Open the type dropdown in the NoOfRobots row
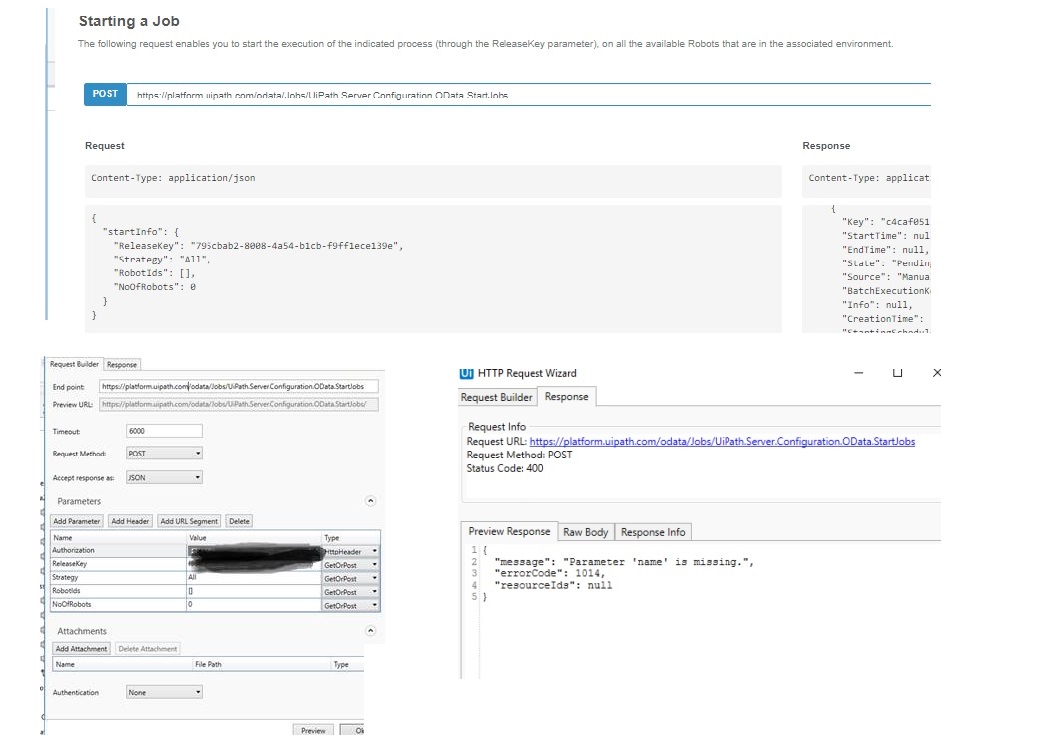1040x744 pixels. tap(351, 605)
